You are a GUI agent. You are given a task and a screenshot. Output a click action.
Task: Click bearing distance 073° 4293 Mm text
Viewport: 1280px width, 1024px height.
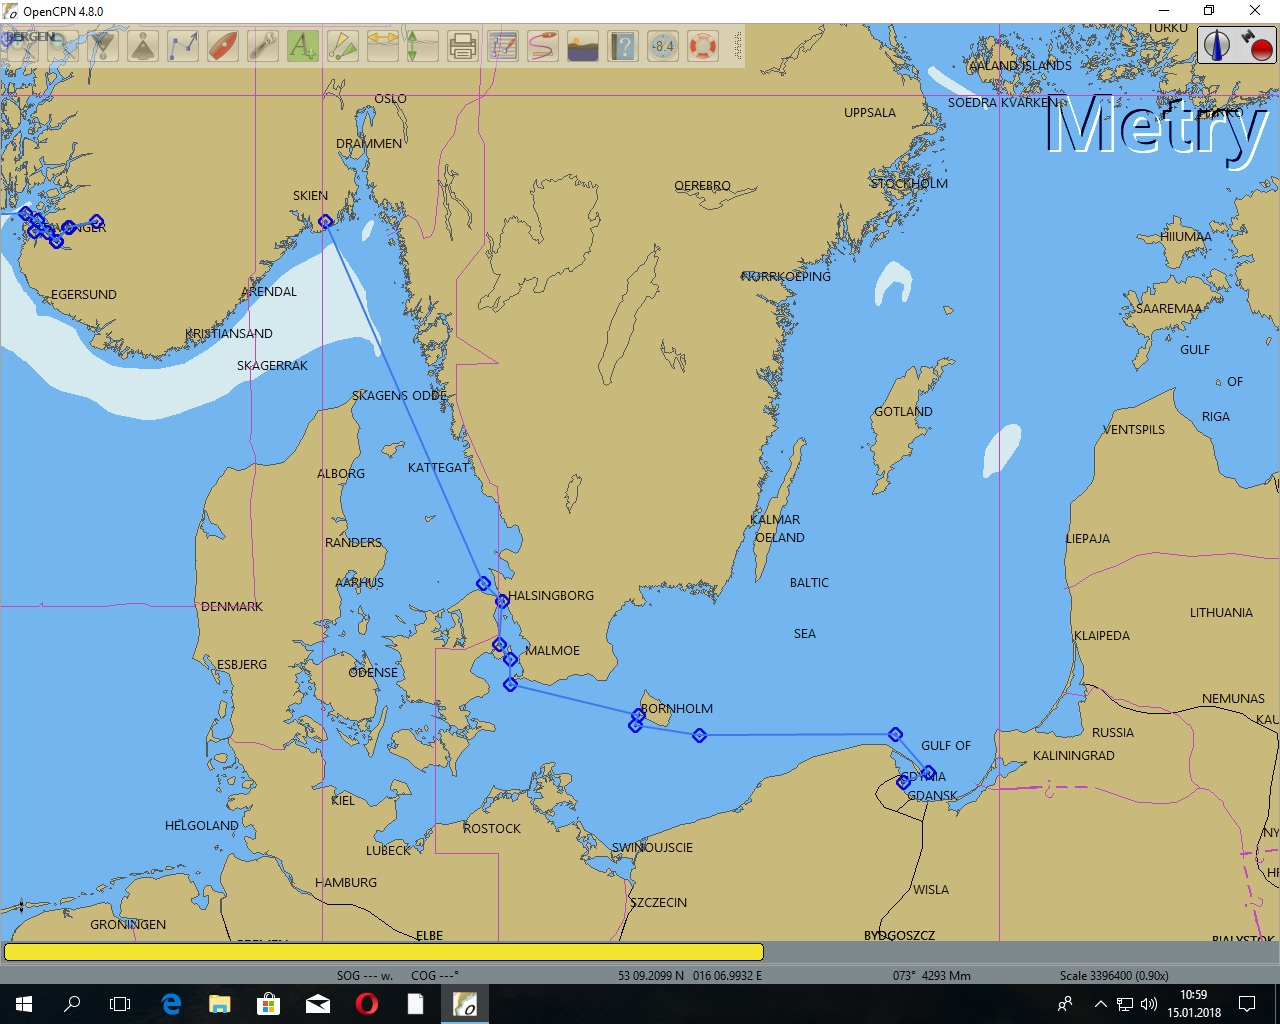click(x=931, y=975)
